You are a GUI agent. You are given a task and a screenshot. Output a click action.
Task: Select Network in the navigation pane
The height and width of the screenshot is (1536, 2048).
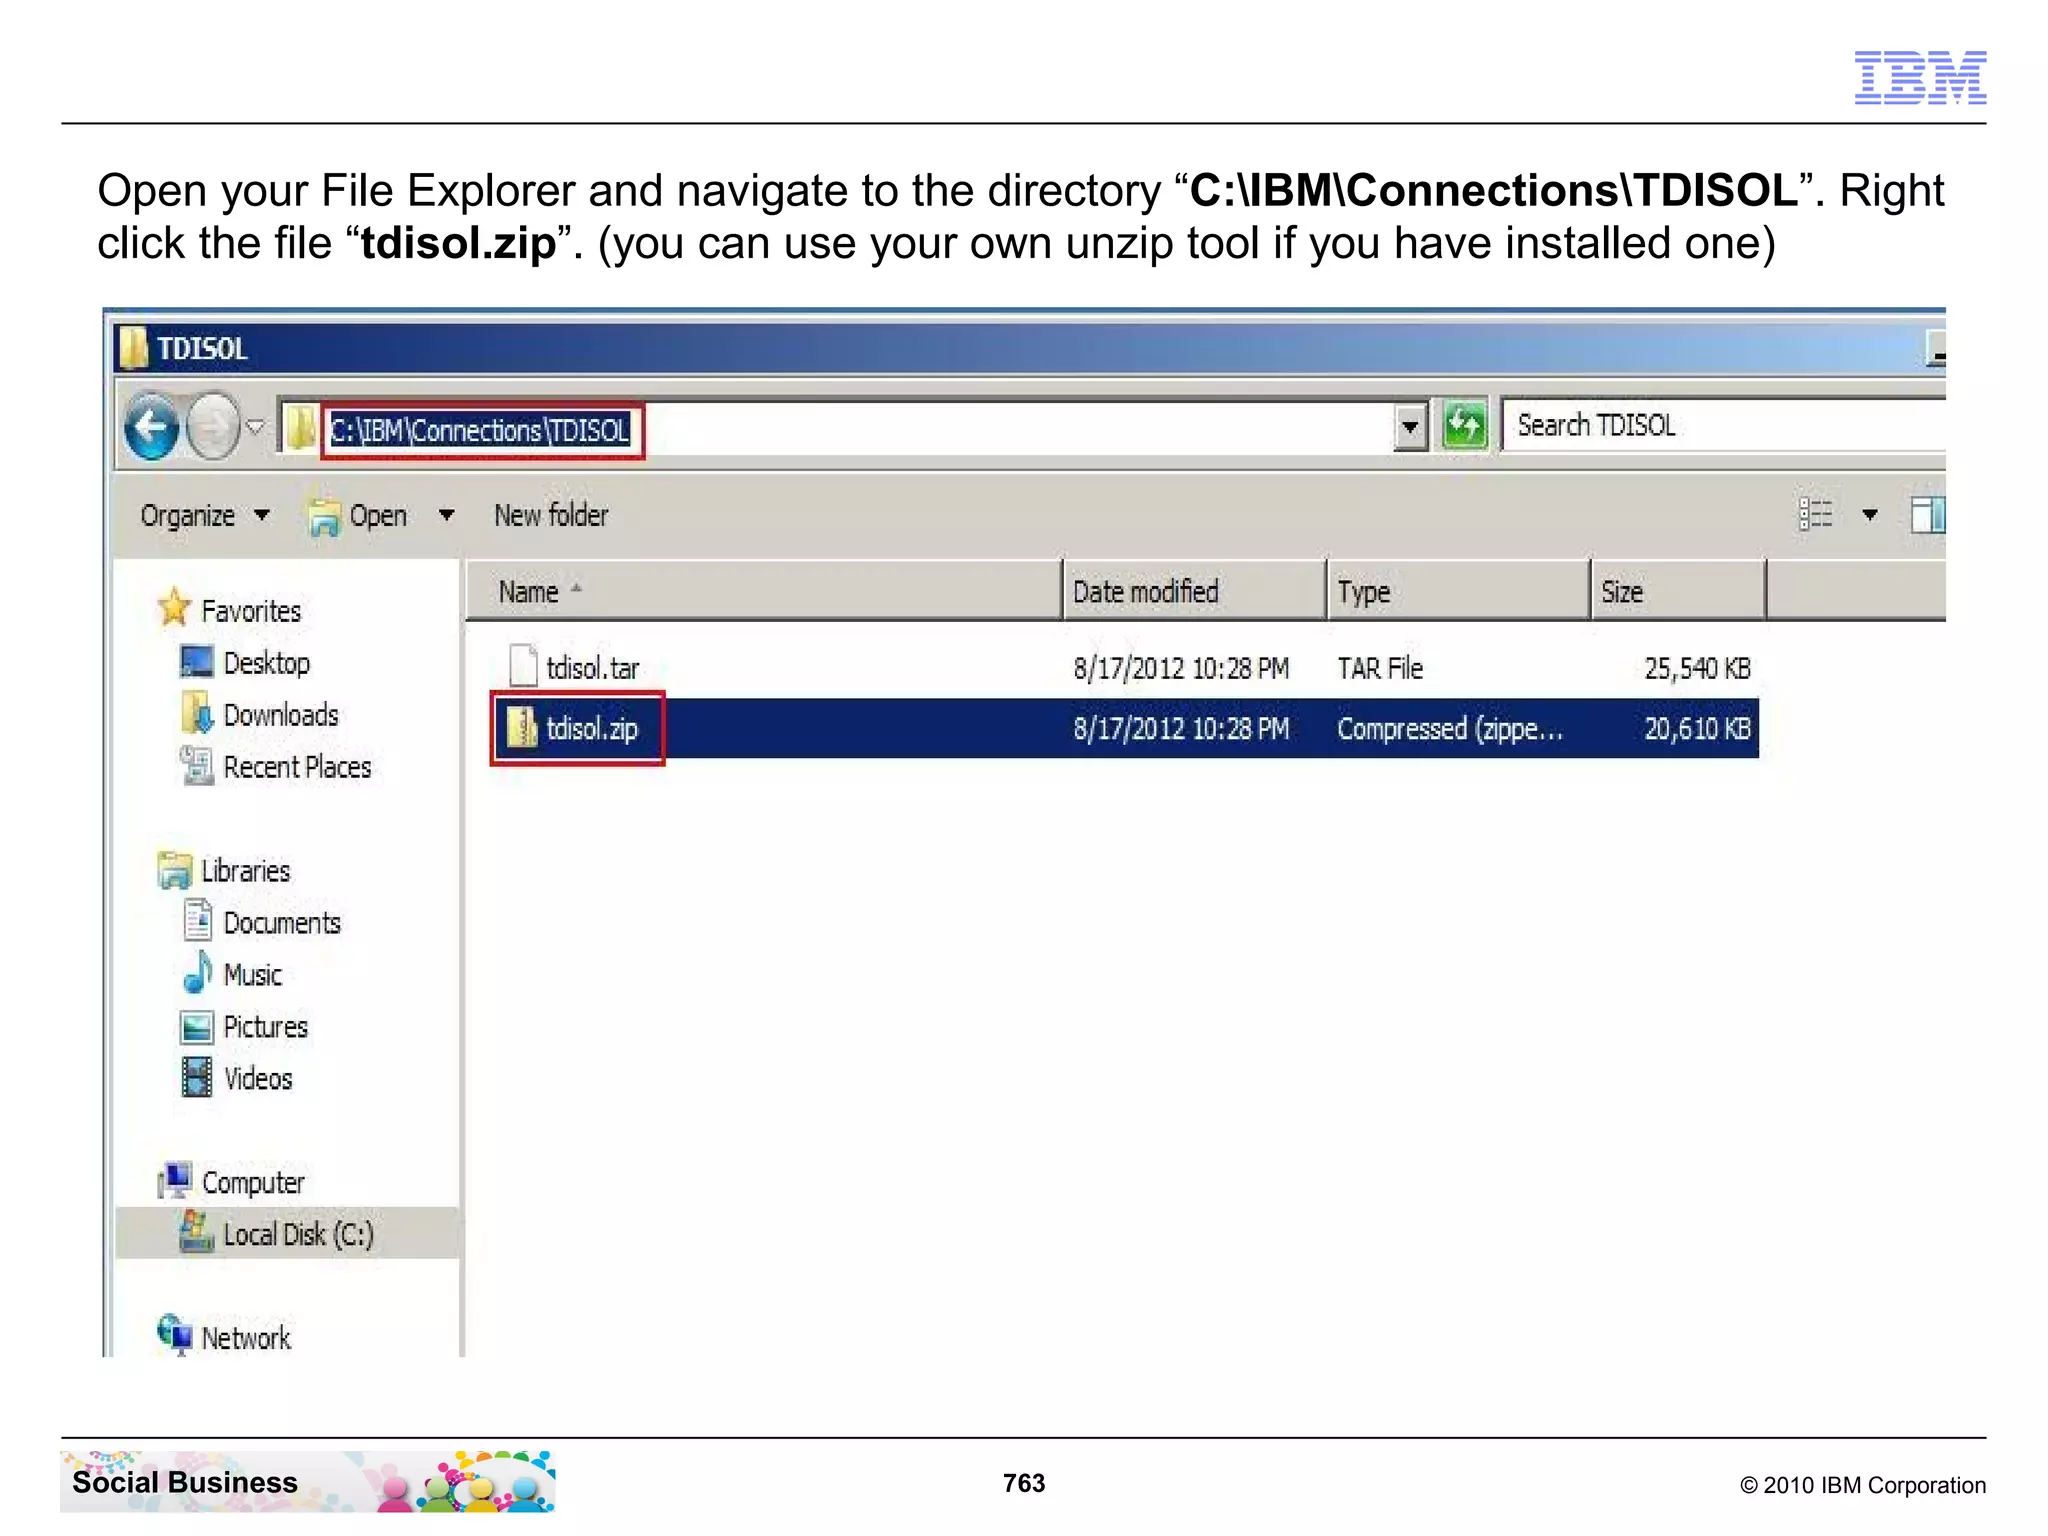coord(246,1338)
